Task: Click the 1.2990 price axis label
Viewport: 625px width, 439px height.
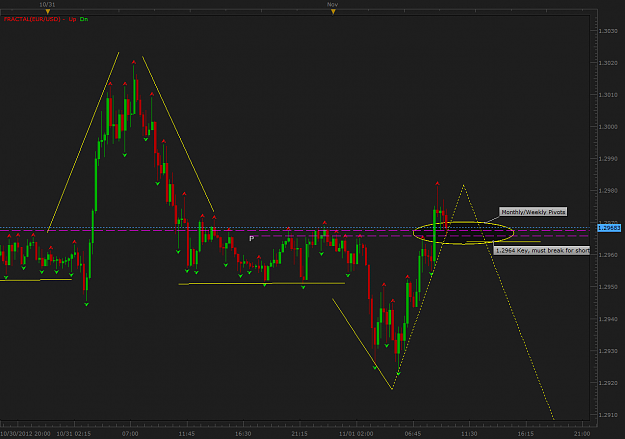Action: click(x=608, y=159)
